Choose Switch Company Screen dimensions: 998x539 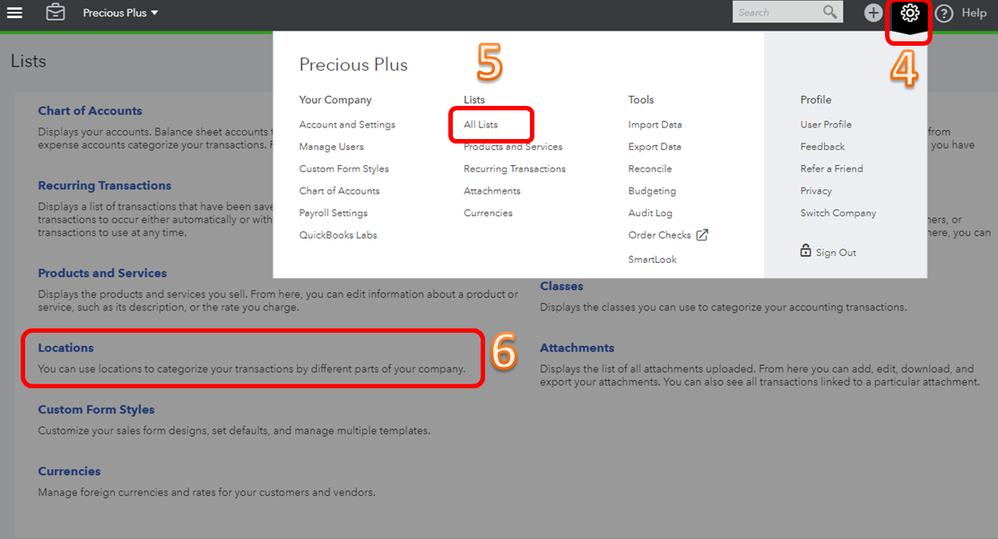click(838, 213)
